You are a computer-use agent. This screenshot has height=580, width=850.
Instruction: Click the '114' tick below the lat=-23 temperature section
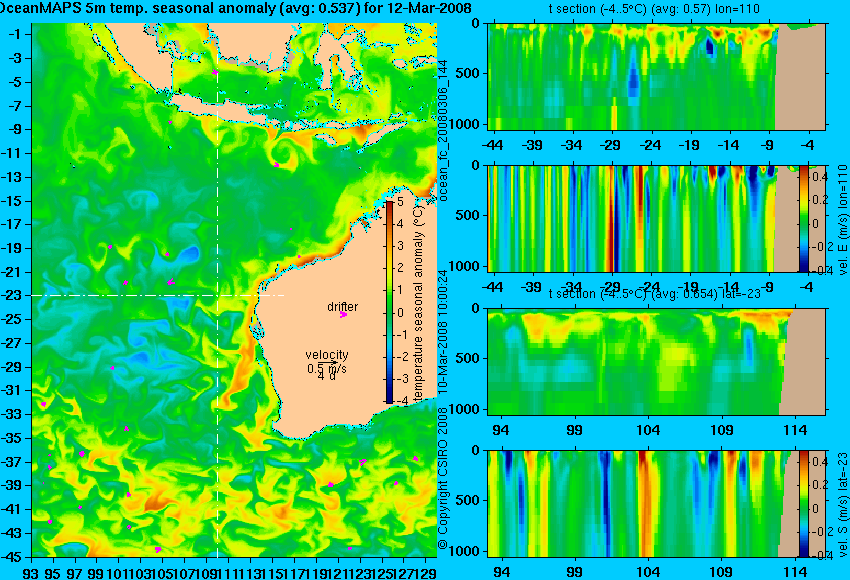pyautogui.click(x=795, y=430)
